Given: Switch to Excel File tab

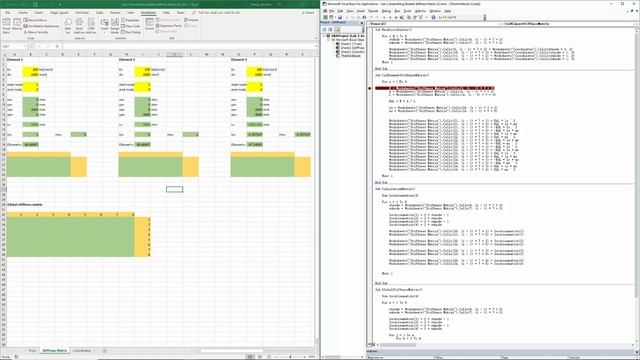Looking at the screenshot, I should (7, 13).
